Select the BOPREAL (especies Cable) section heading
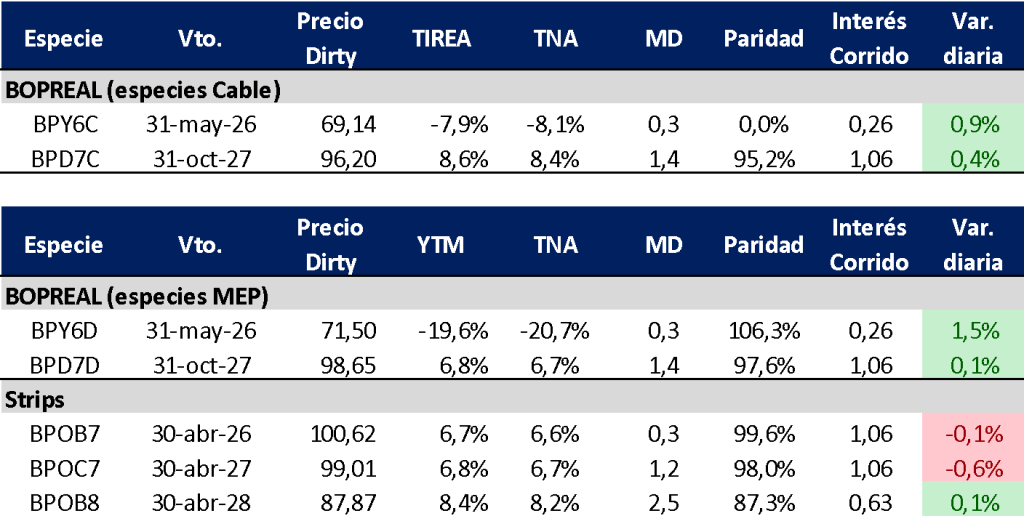The width and height of the screenshot is (1024, 516). tap(142, 91)
